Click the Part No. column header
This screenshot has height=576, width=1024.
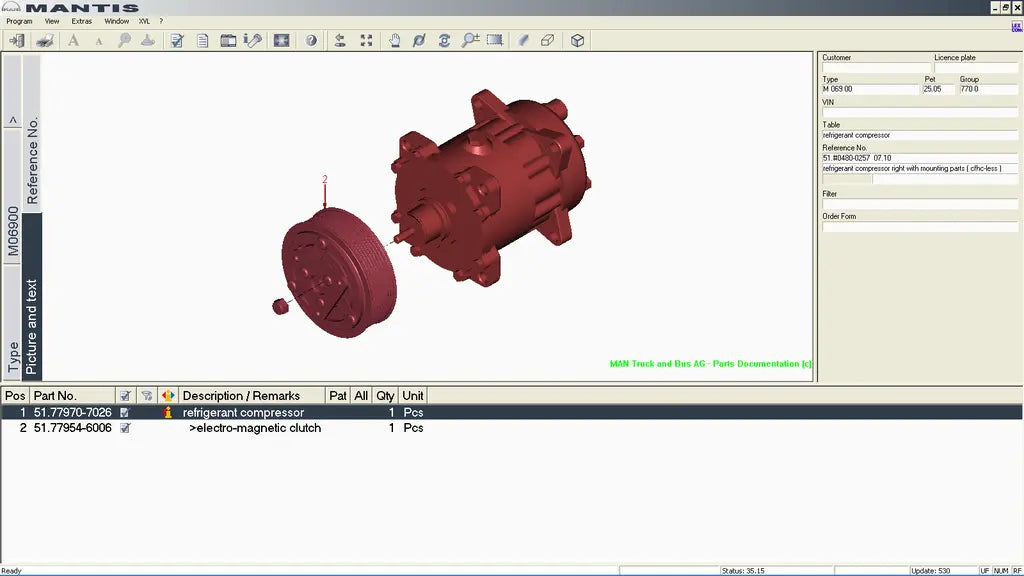72,396
